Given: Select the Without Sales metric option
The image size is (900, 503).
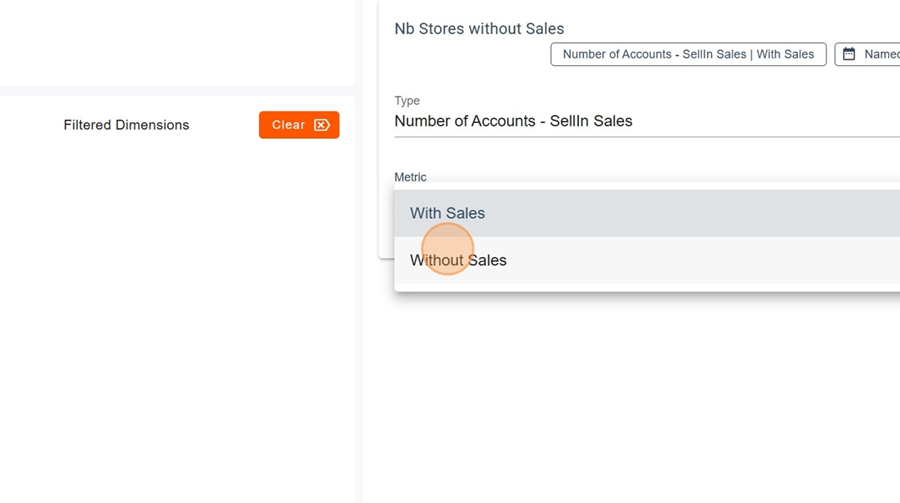Looking at the screenshot, I should pos(458,260).
